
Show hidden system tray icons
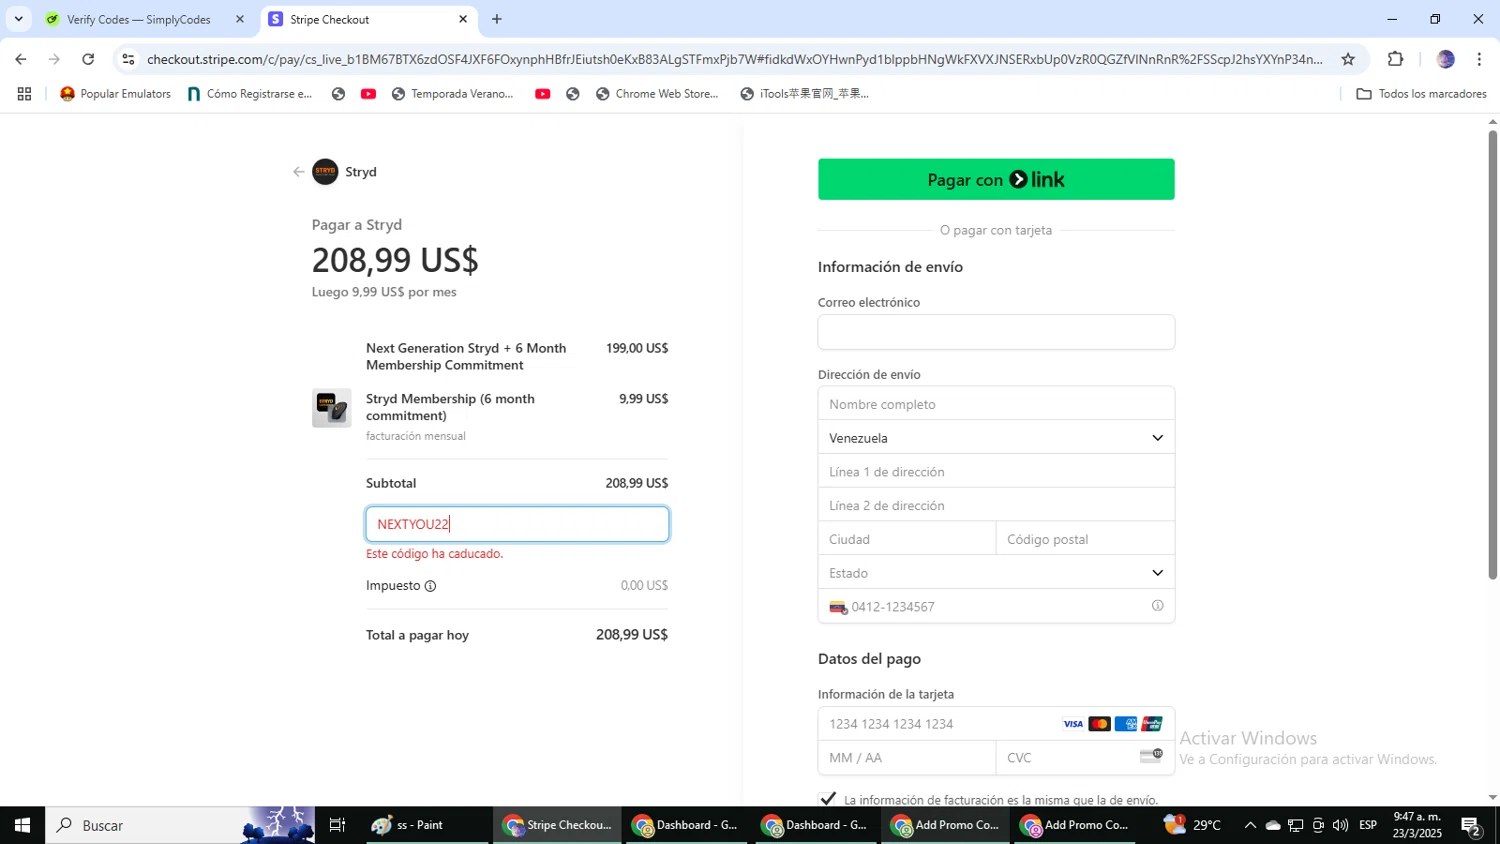click(1250, 825)
